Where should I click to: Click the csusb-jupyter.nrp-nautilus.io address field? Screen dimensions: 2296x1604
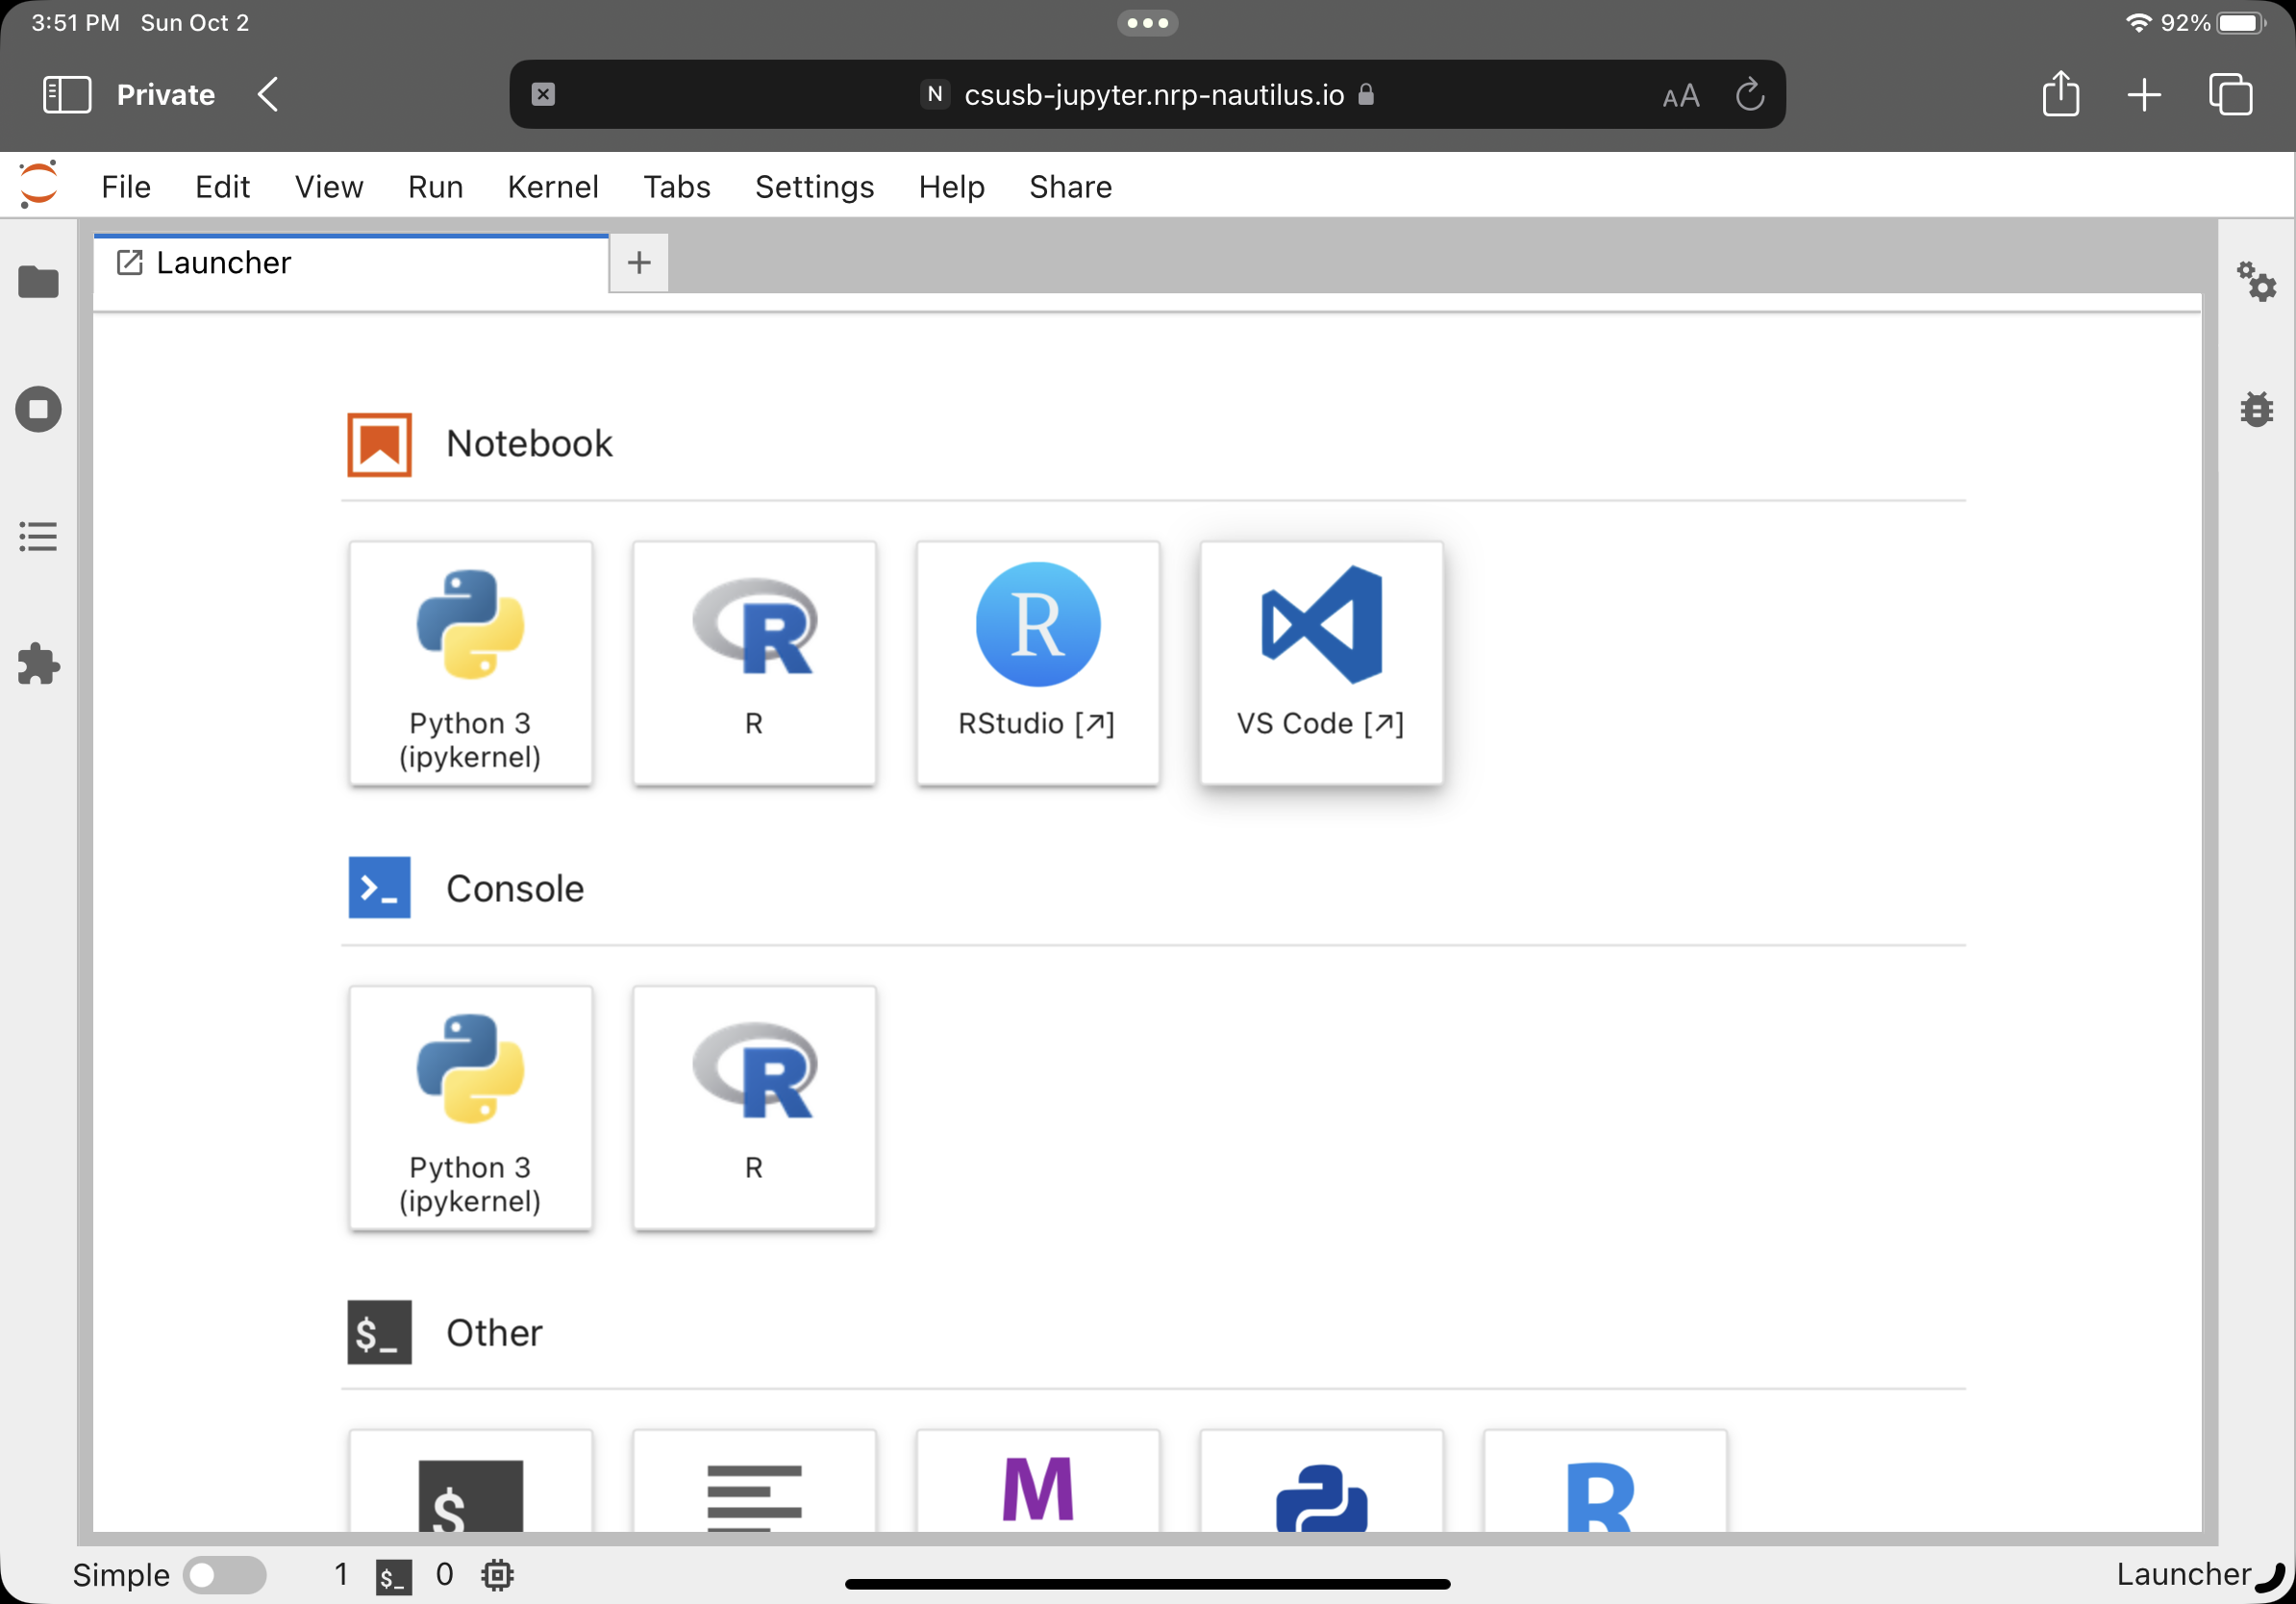point(1147,94)
